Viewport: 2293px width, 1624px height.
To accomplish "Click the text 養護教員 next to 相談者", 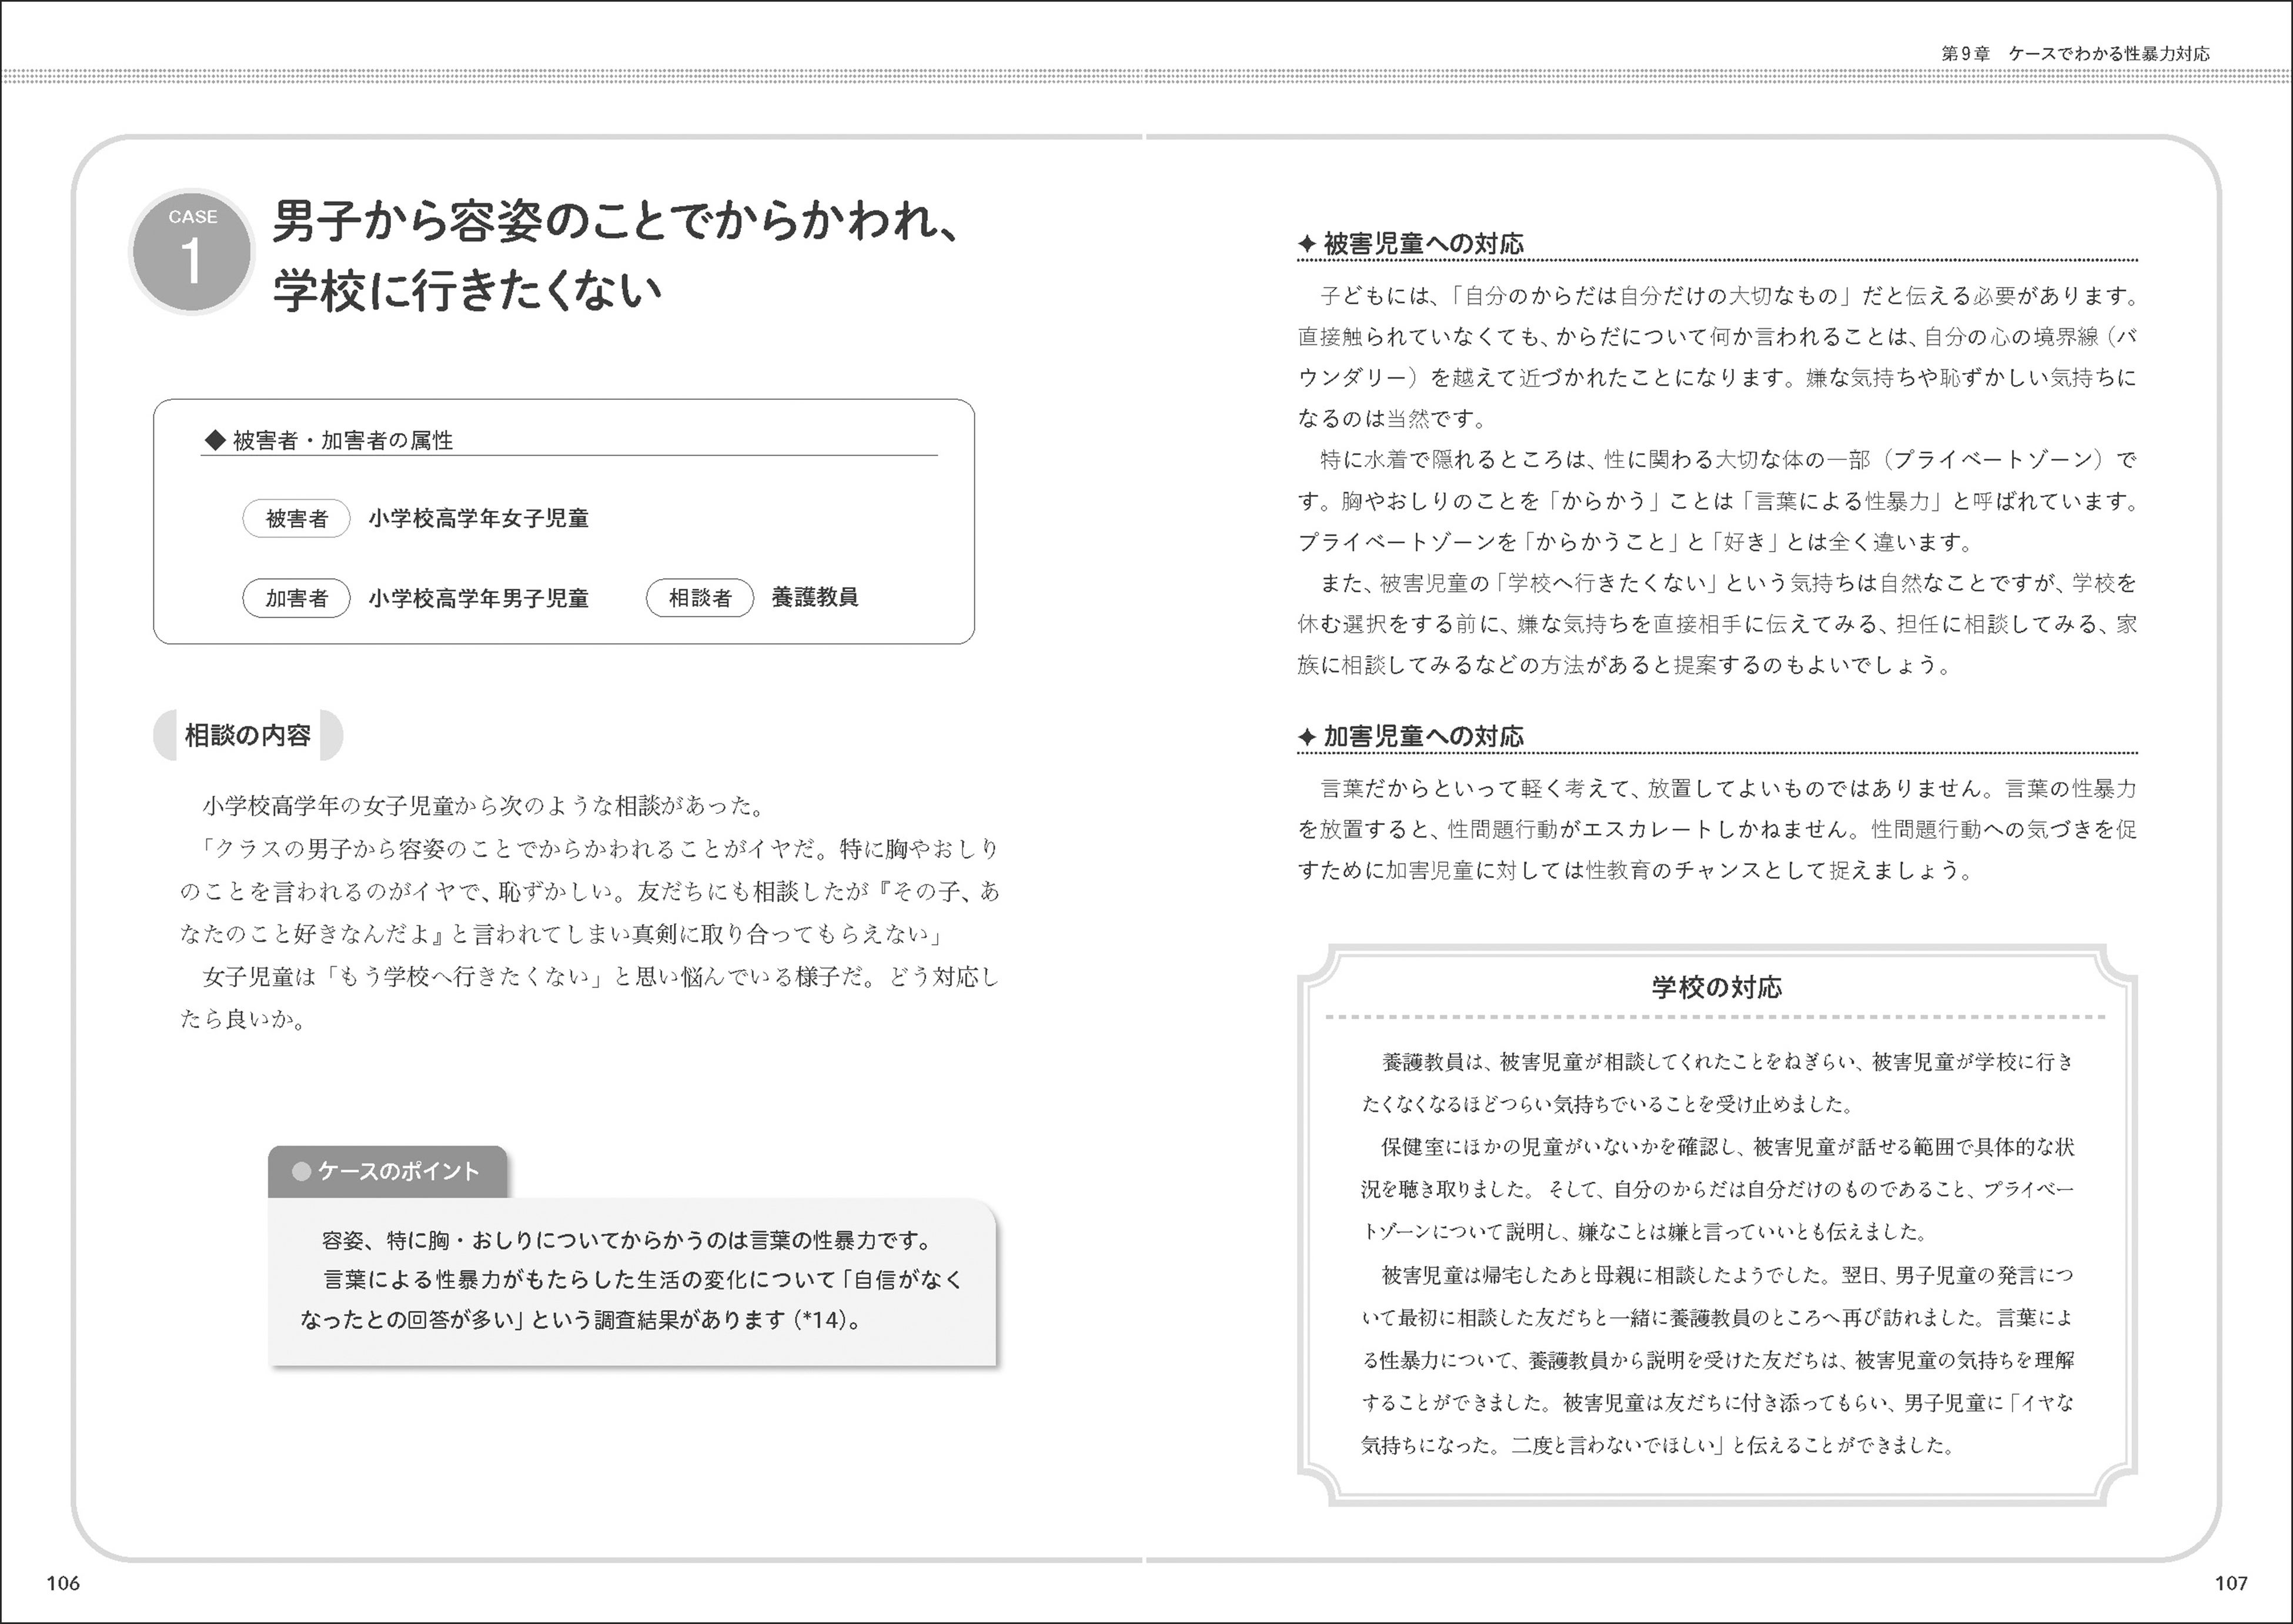I will pyautogui.click(x=814, y=598).
